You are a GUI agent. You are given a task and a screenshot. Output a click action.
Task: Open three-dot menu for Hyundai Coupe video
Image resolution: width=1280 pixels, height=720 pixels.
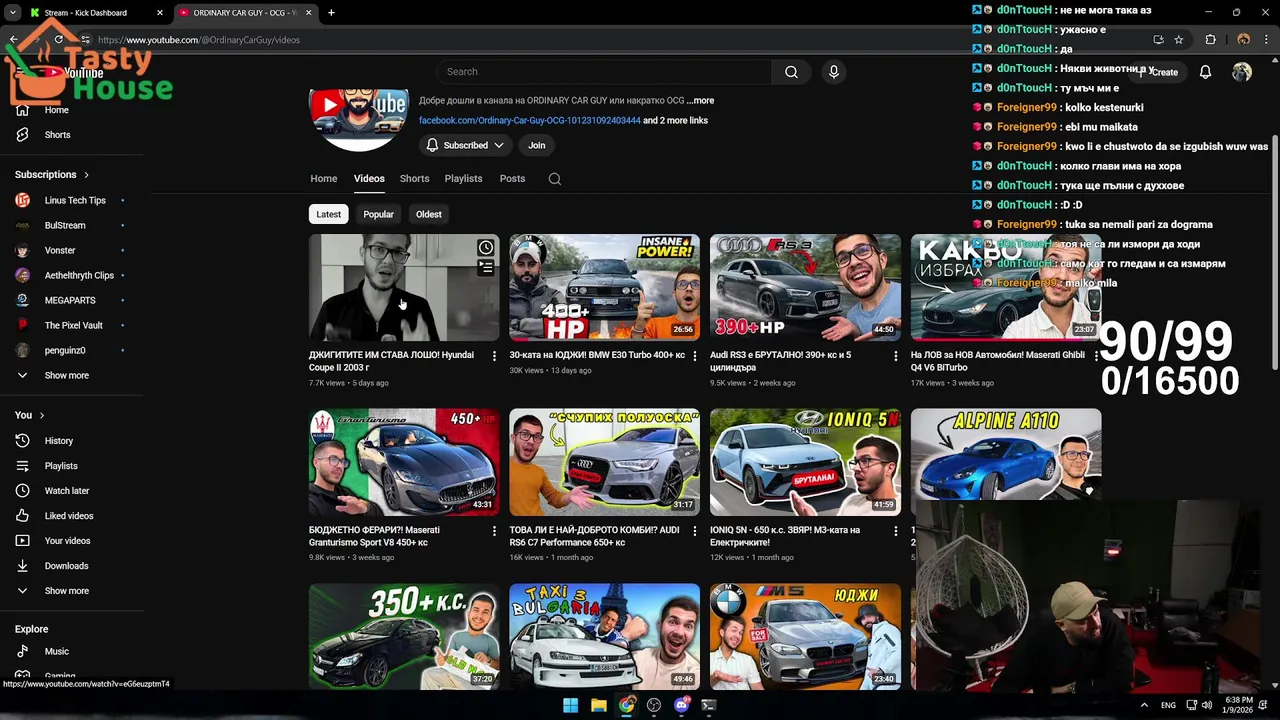coord(494,356)
